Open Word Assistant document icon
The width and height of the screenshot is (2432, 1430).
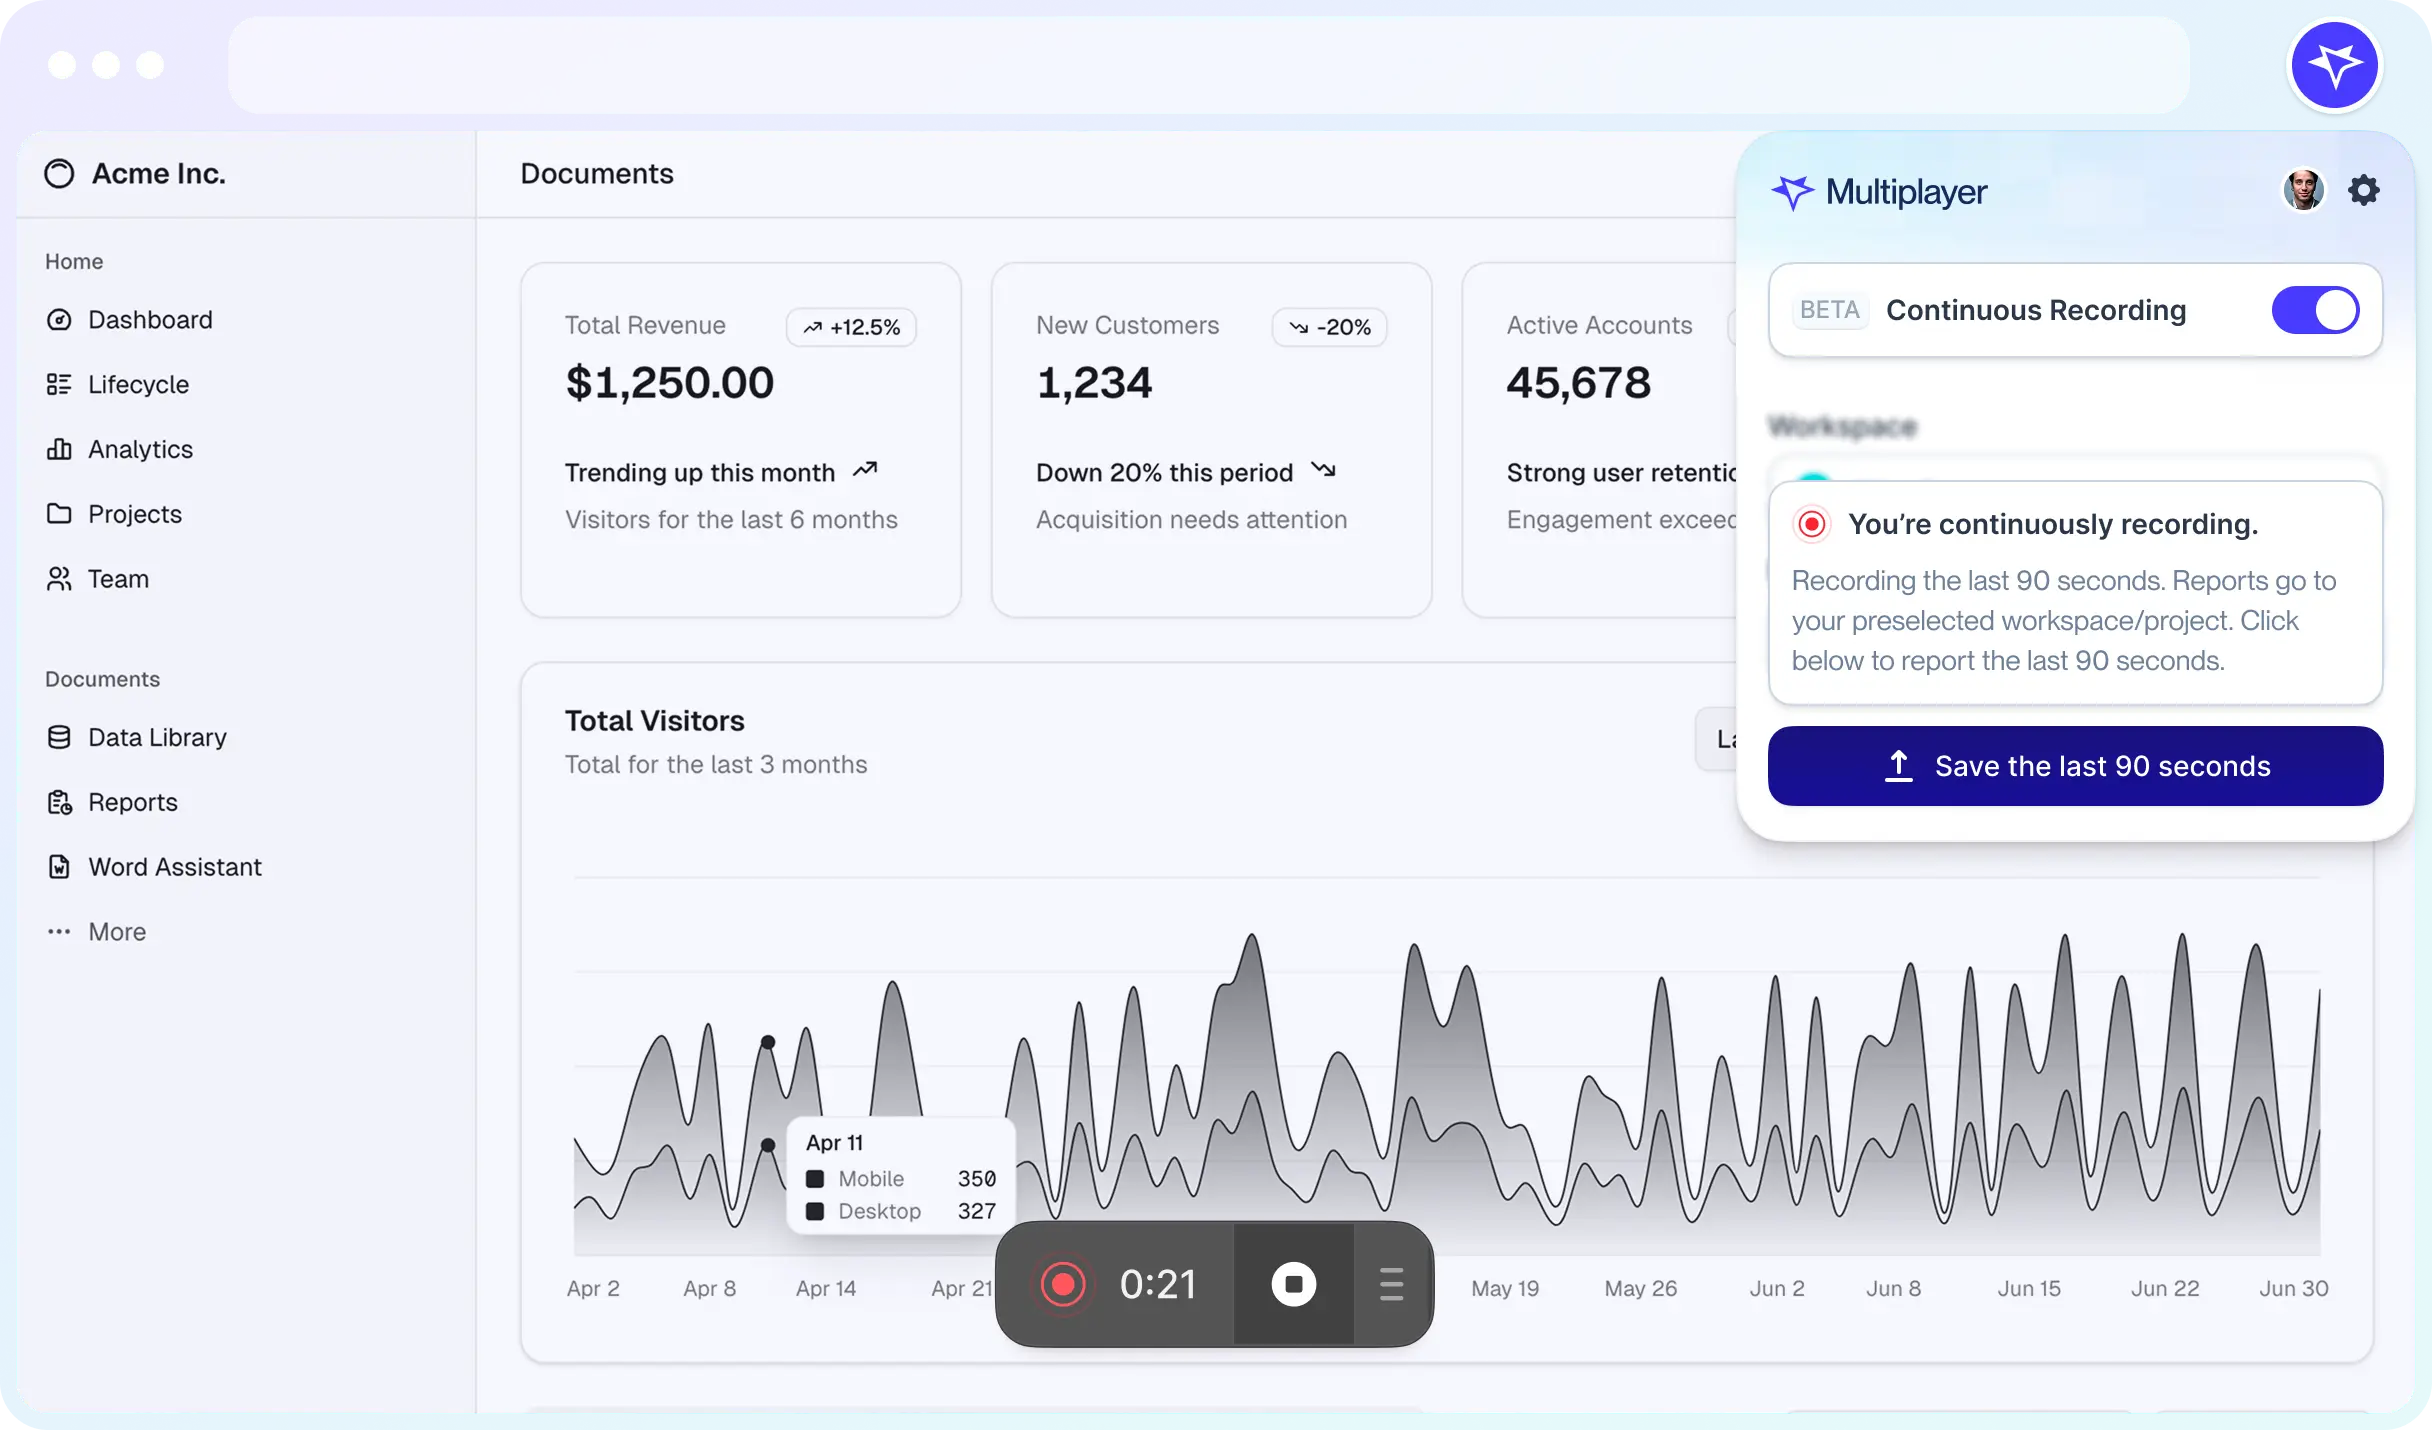pyautogui.click(x=59, y=867)
